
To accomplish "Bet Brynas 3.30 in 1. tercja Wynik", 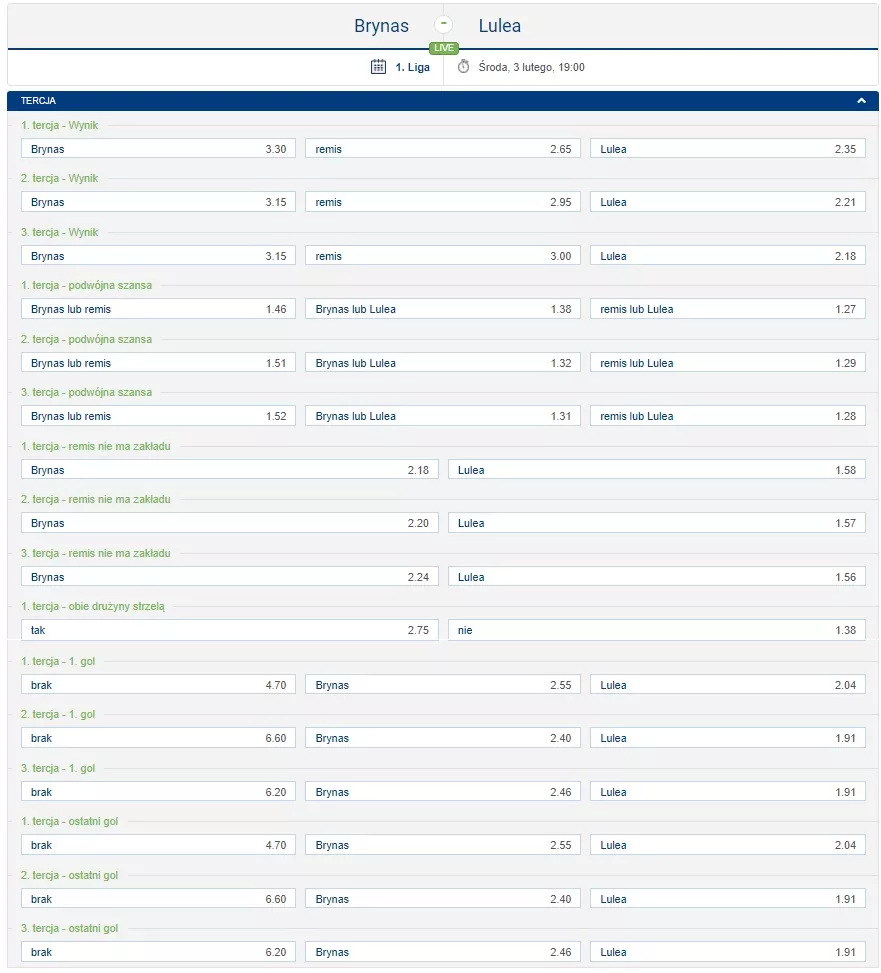I will point(158,149).
